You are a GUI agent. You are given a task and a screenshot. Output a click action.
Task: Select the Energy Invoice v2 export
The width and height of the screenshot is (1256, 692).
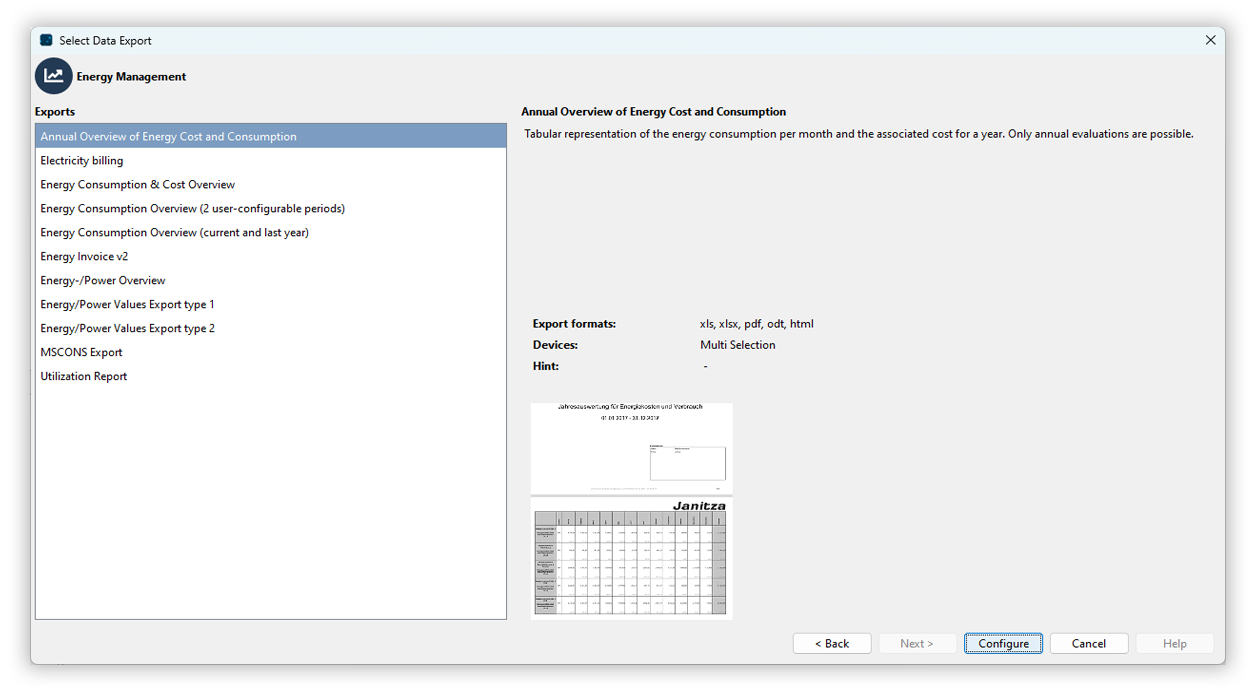pyautogui.click(x=84, y=256)
